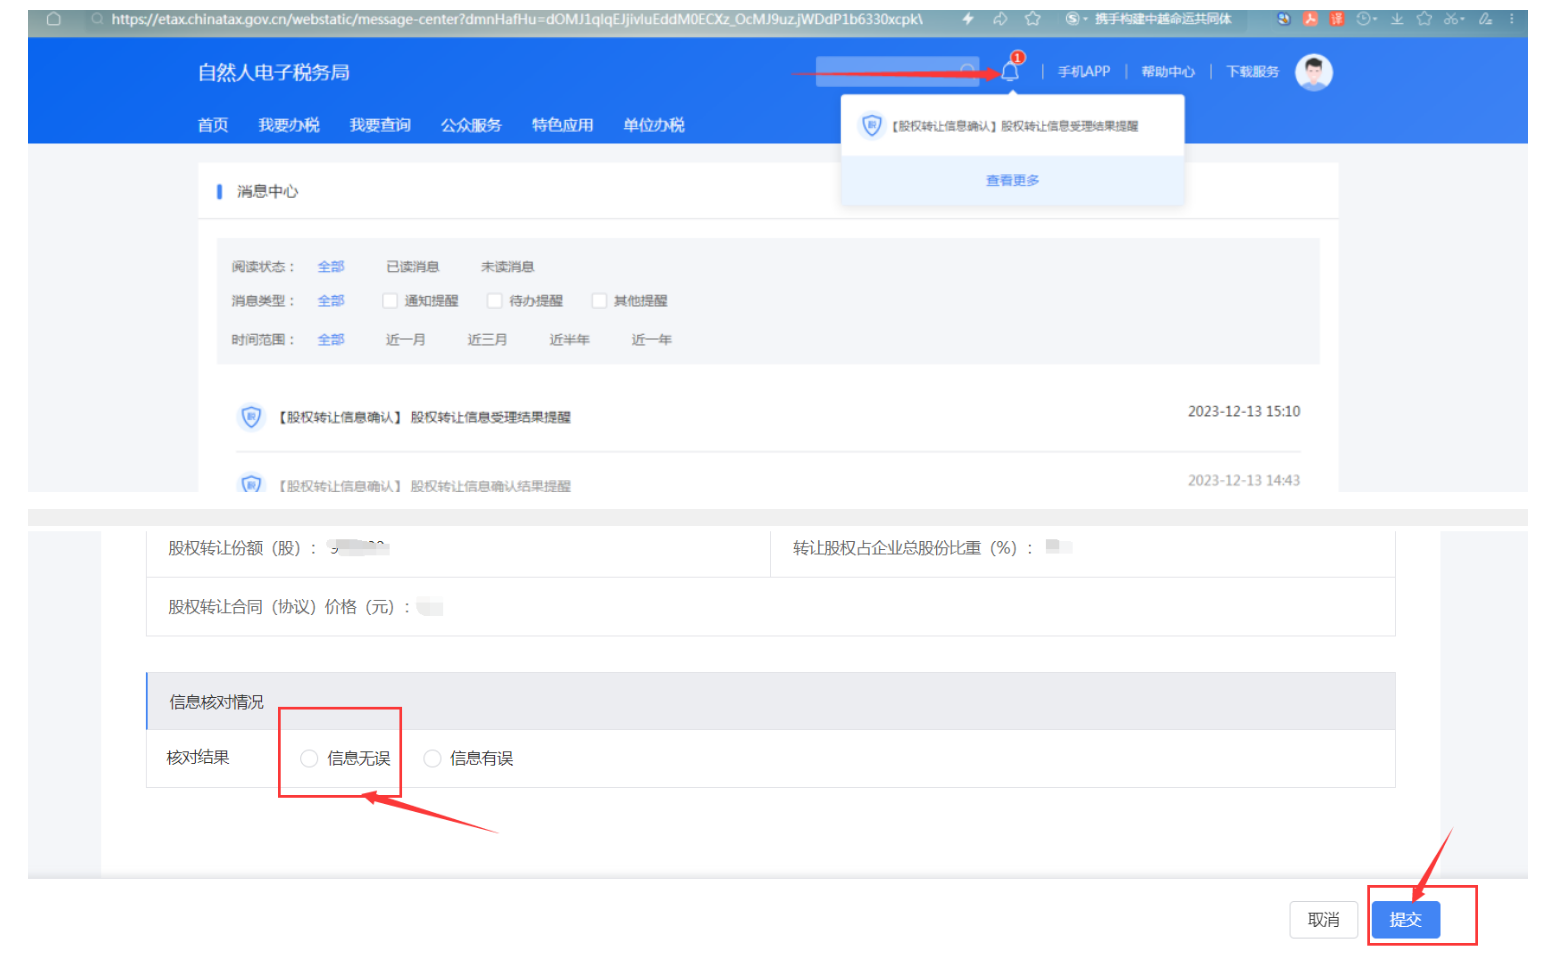Open favorites star in browser toolbar
Image resolution: width=1555 pixels, height=968 pixels.
click(1424, 19)
